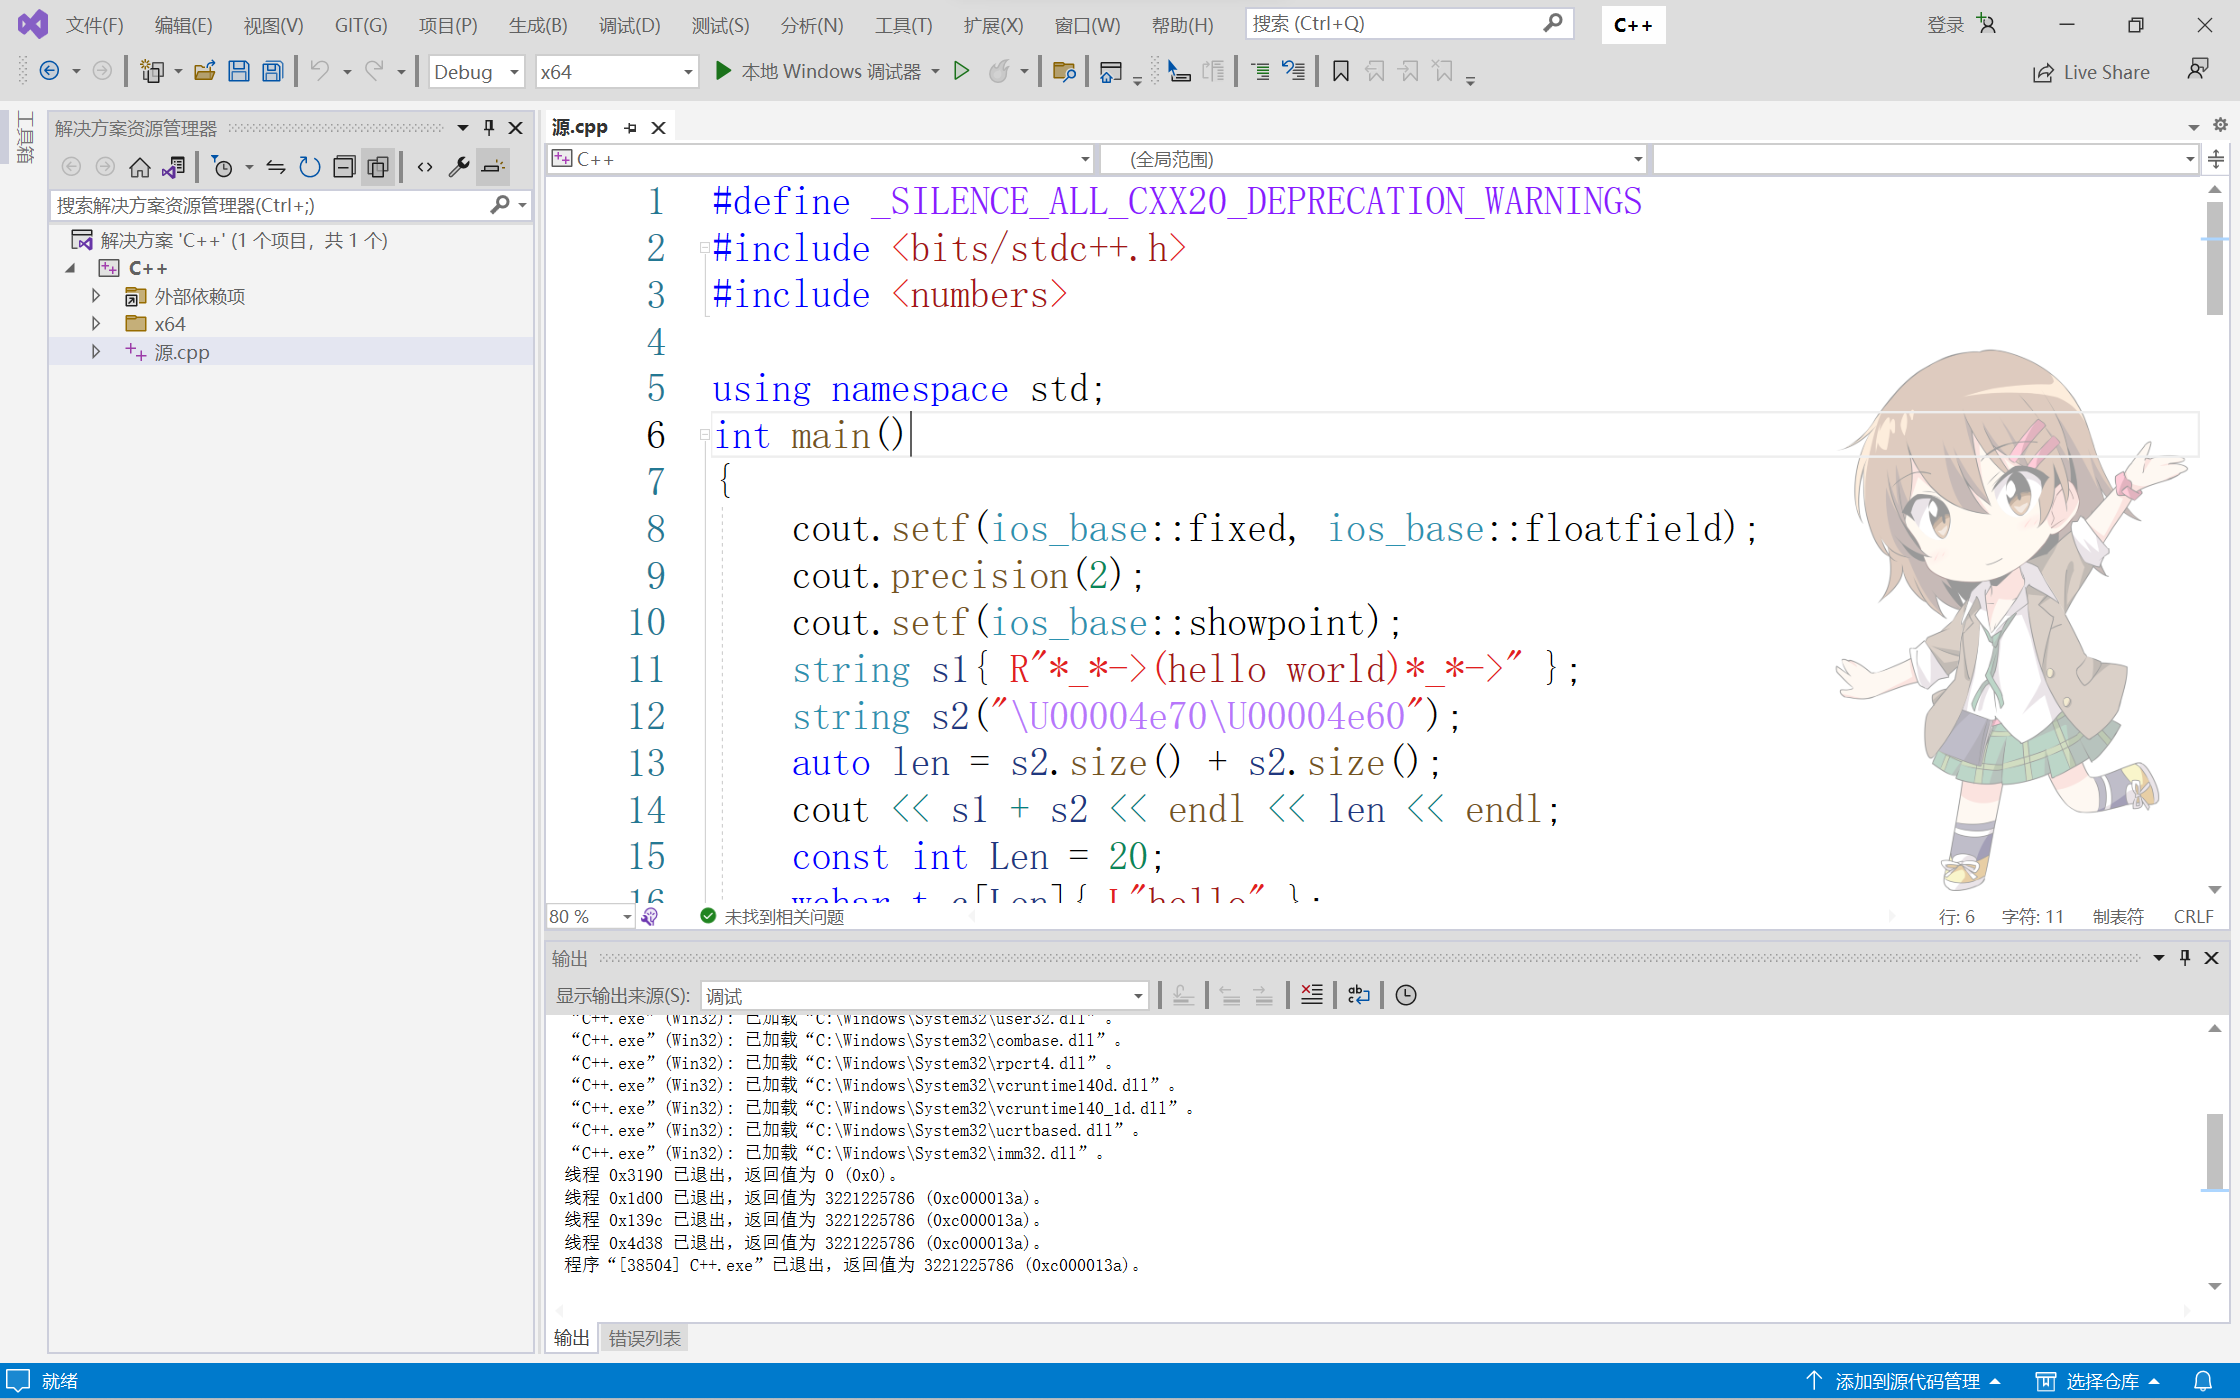Click the Hot Reload flame icon
The height and width of the screenshot is (1400, 2240).
(x=999, y=71)
